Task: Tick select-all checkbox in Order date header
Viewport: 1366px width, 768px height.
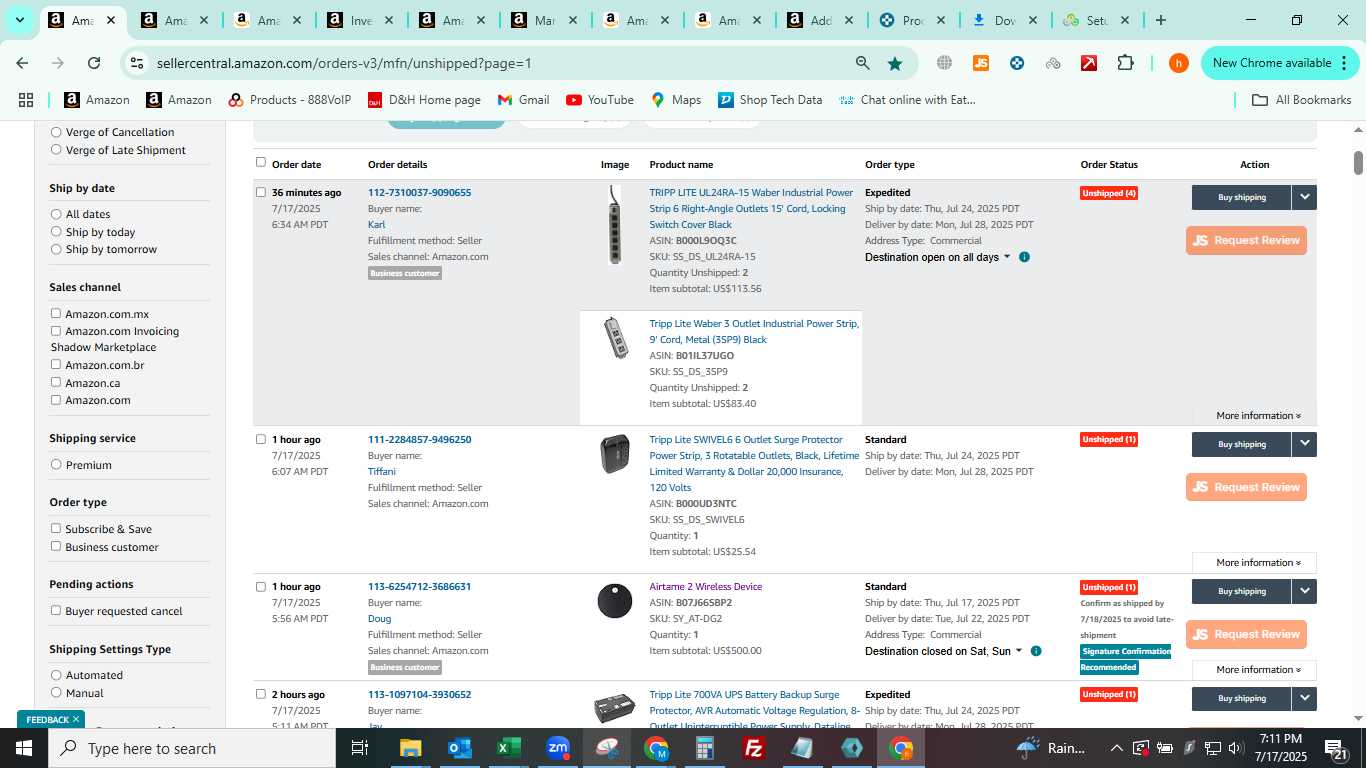Action: point(261,162)
